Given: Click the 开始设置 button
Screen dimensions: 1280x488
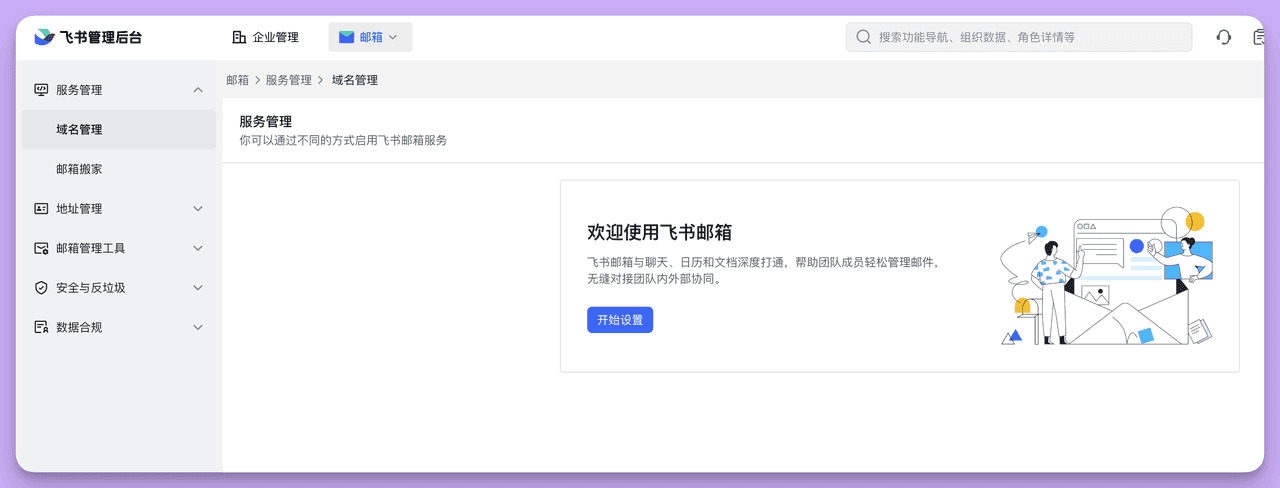Looking at the screenshot, I should (x=620, y=320).
